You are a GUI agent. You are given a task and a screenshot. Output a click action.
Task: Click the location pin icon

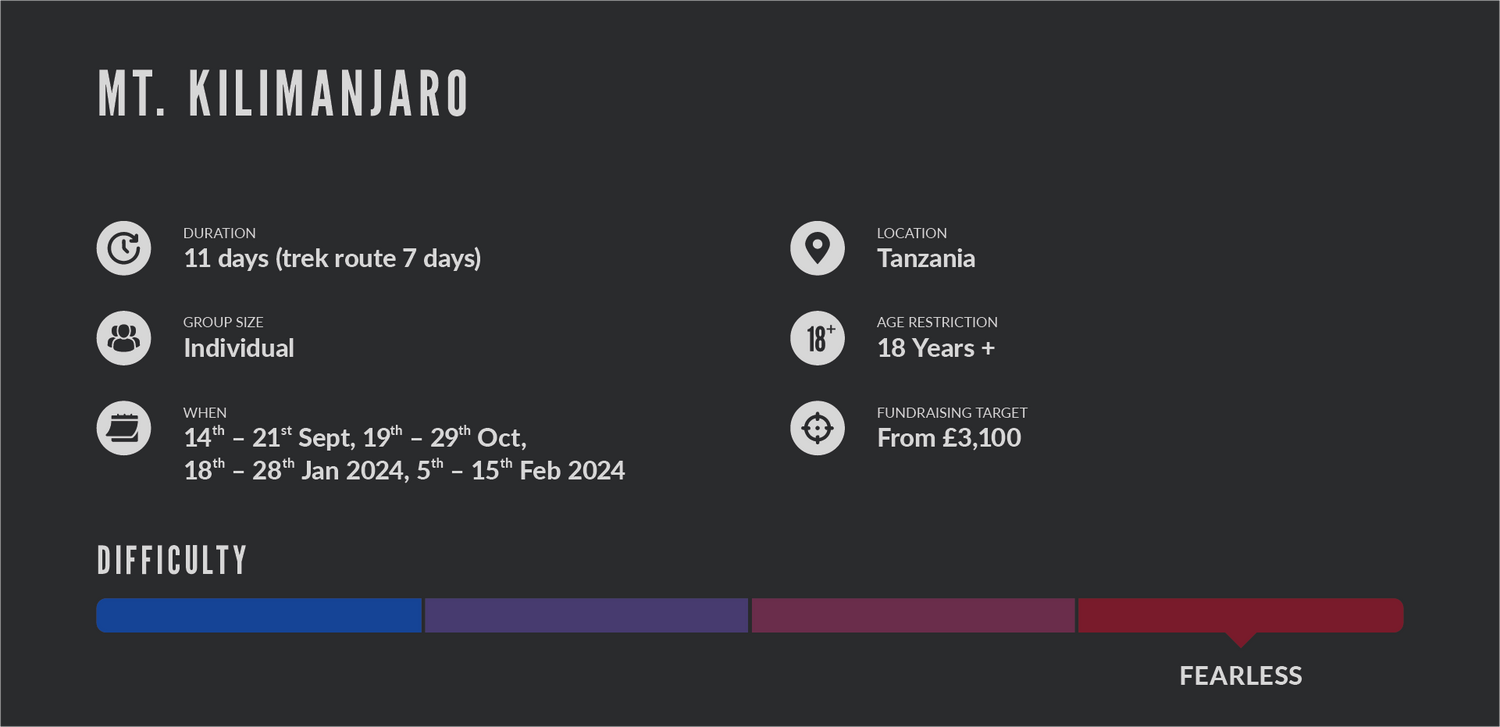(818, 248)
